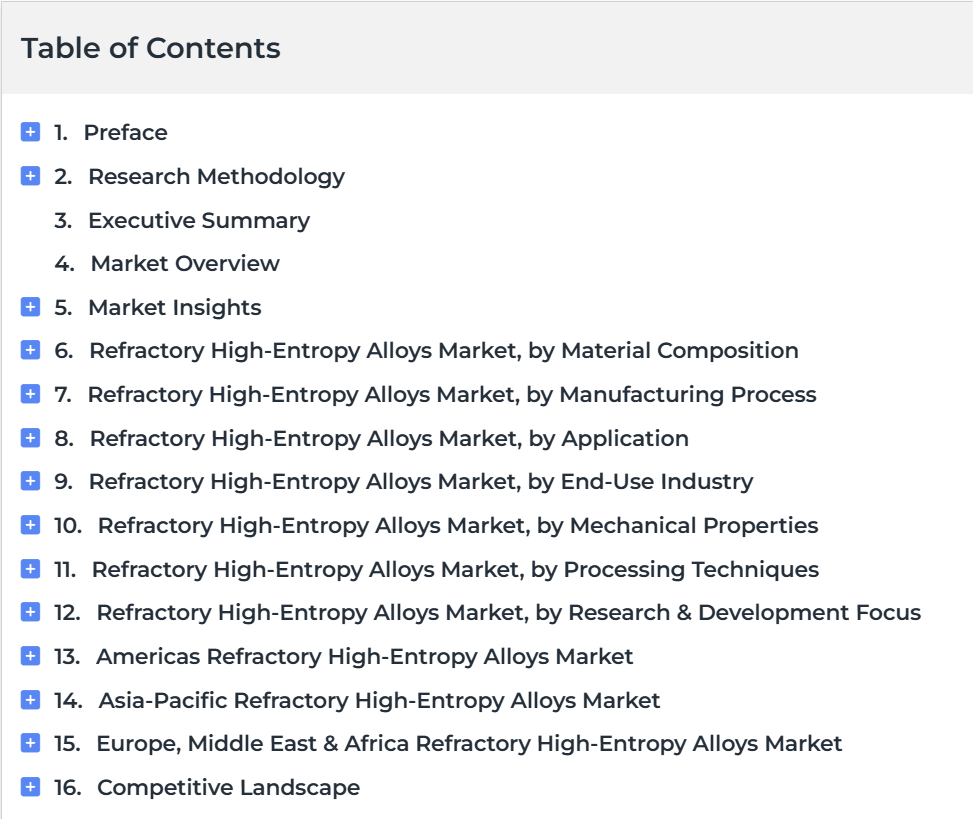Expand Competitive Landscape plus icon
This screenshot has width=973, height=819.
[30, 787]
